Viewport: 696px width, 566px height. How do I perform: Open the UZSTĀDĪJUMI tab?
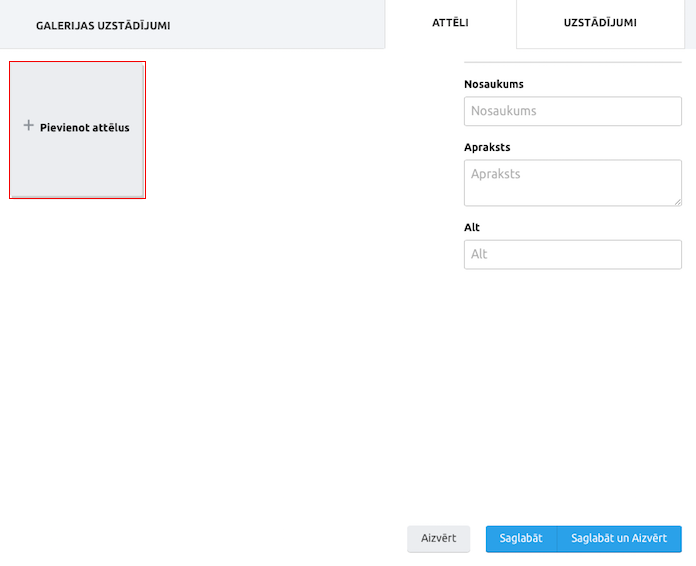[600, 23]
